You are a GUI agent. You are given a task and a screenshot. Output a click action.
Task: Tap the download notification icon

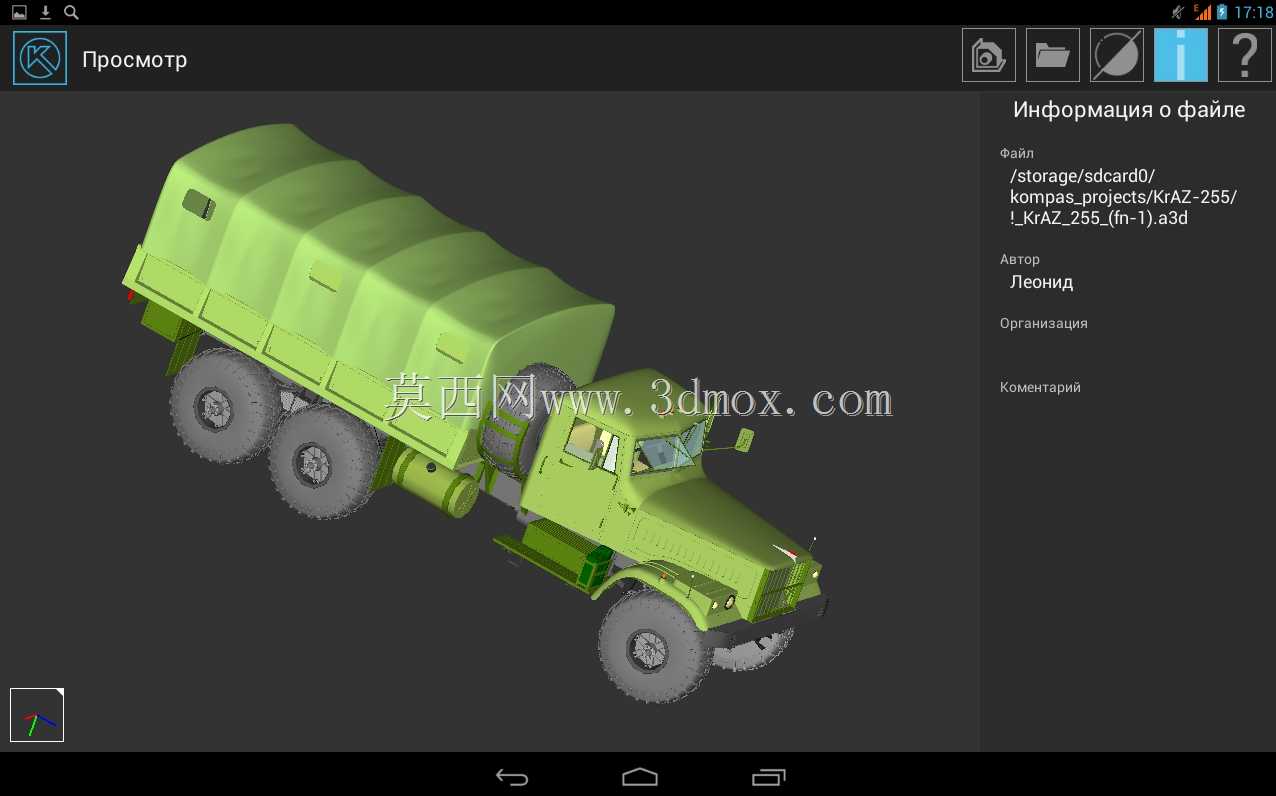coord(45,12)
